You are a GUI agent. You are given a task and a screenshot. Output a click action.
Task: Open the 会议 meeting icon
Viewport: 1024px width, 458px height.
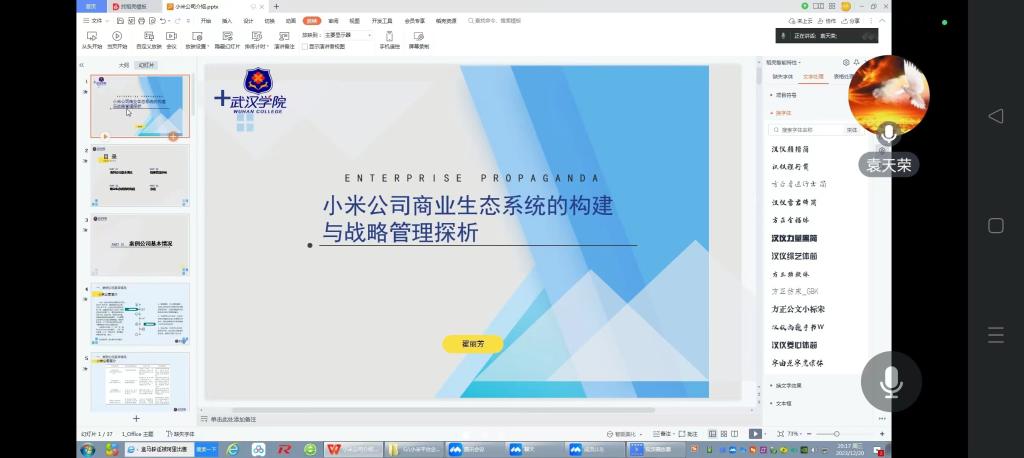tap(171, 37)
